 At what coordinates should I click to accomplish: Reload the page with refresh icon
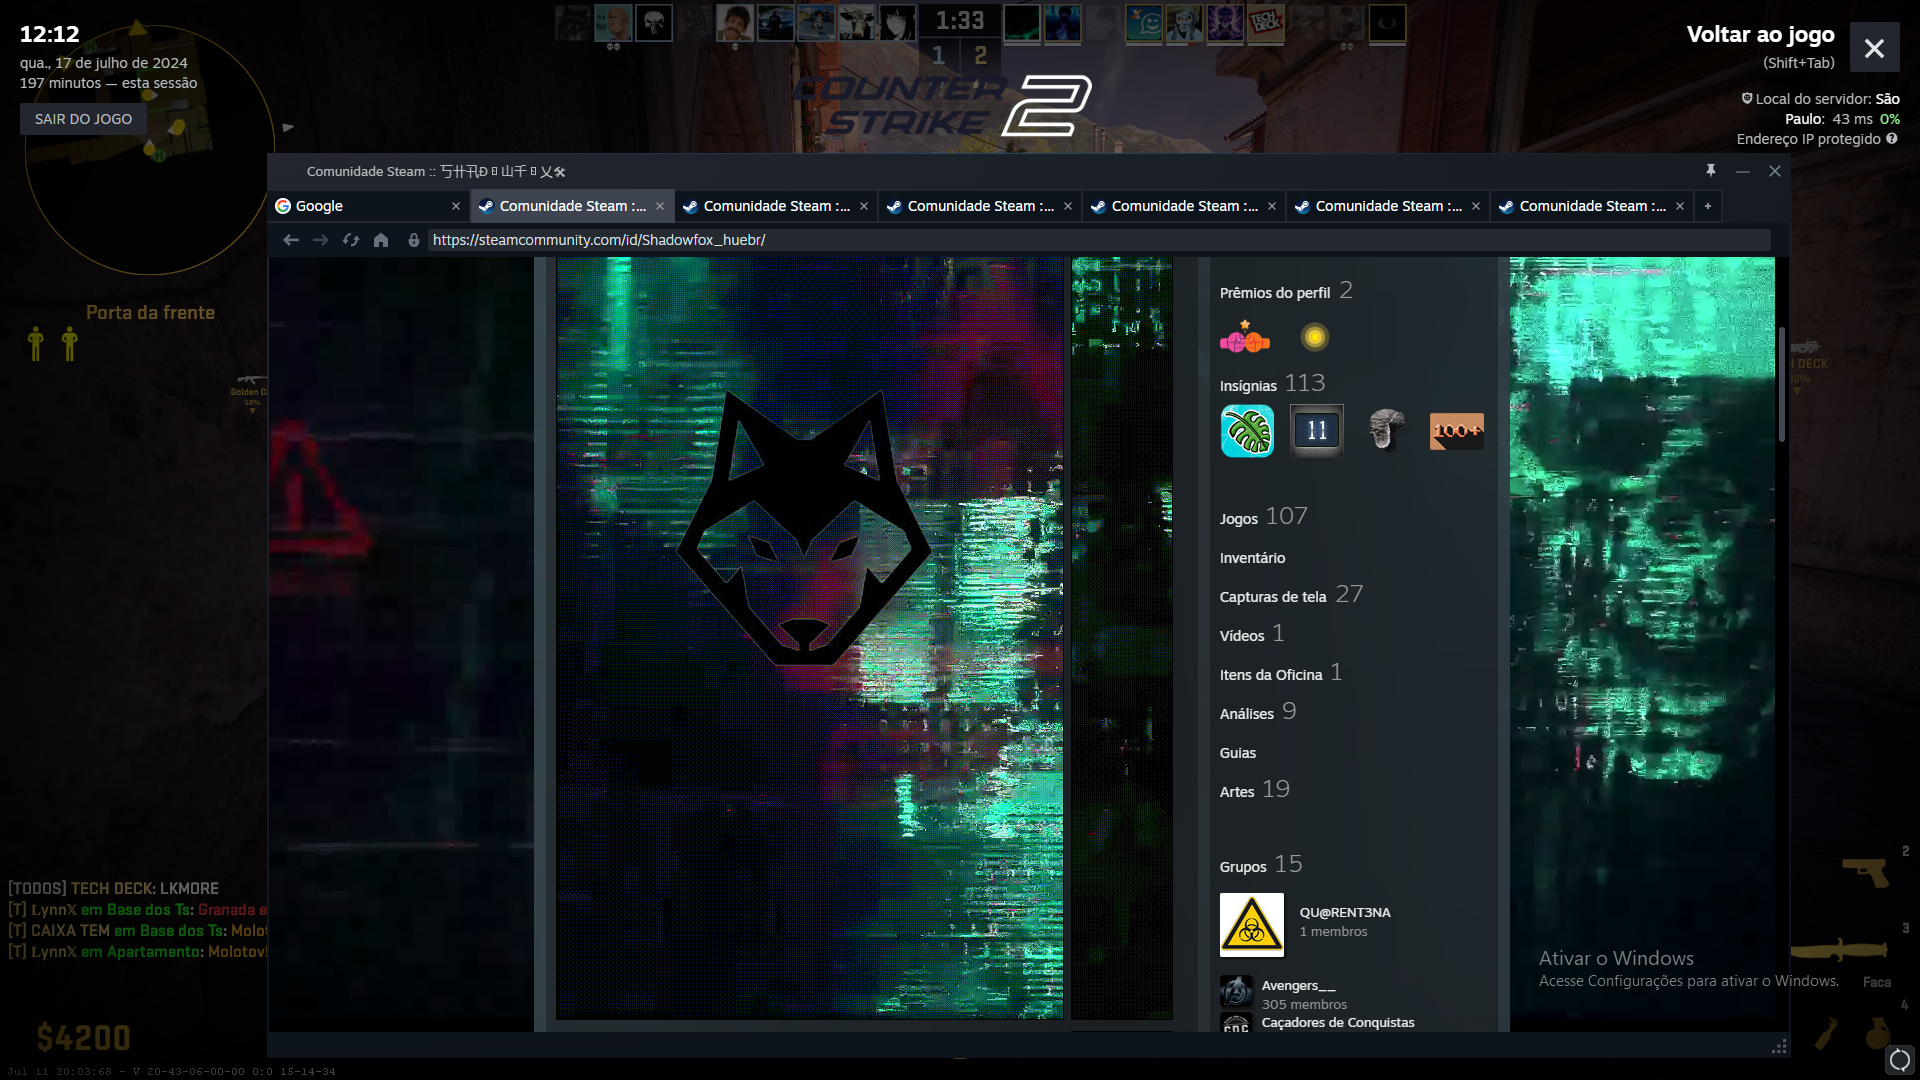[351, 240]
